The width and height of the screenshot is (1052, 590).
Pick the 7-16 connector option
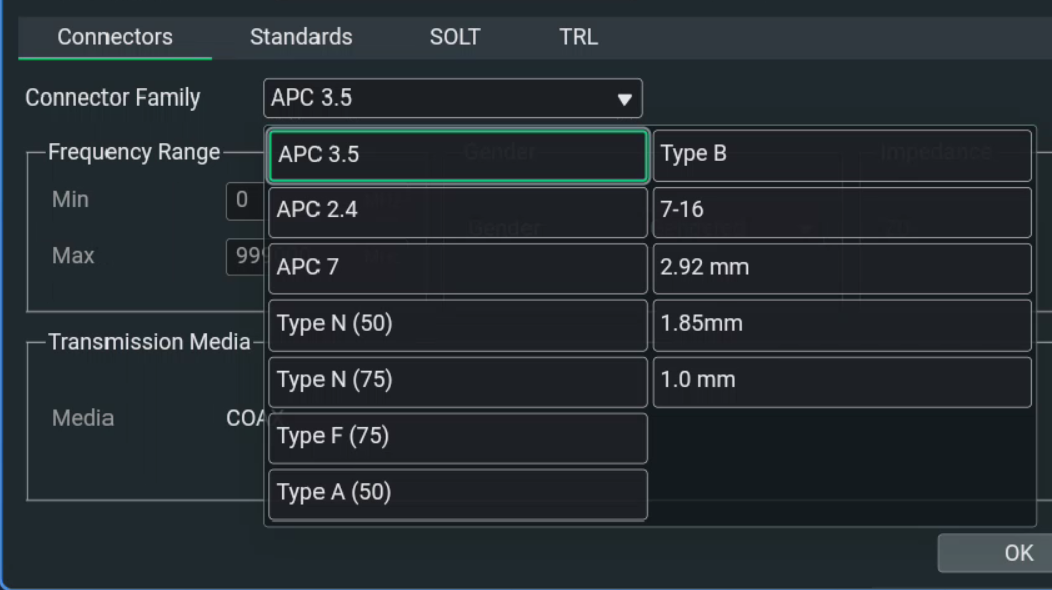[842, 212]
